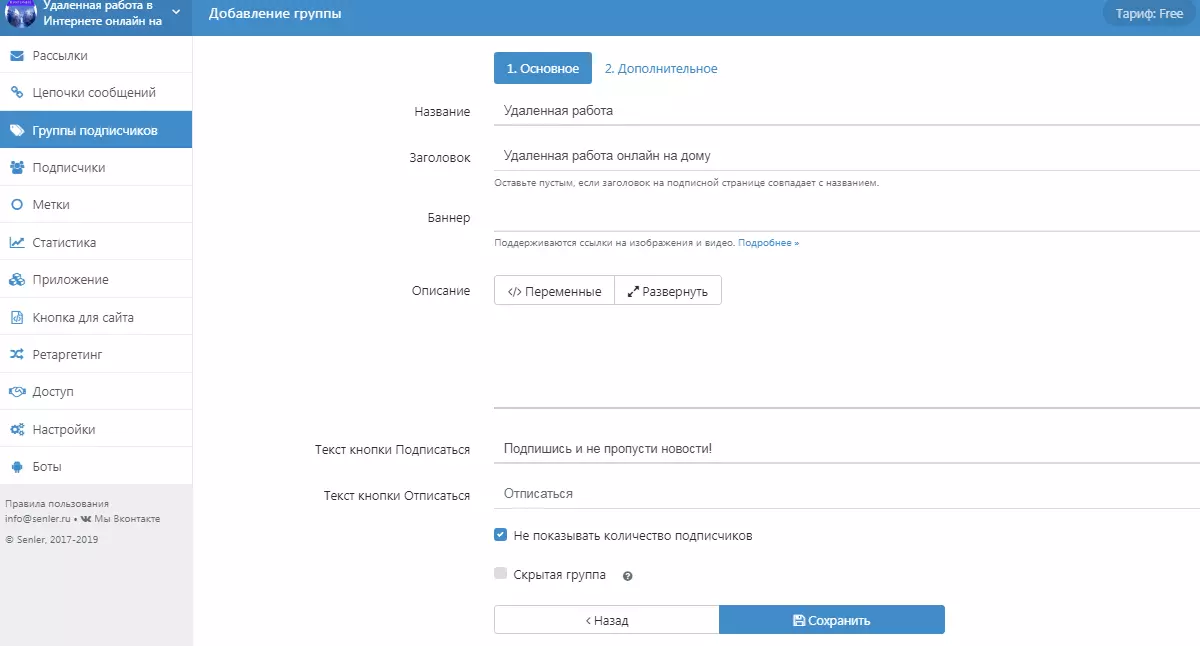This screenshot has height=646, width=1200.
Task: Click inside the Описание text area
Action: pyautogui.click(x=847, y=357)
